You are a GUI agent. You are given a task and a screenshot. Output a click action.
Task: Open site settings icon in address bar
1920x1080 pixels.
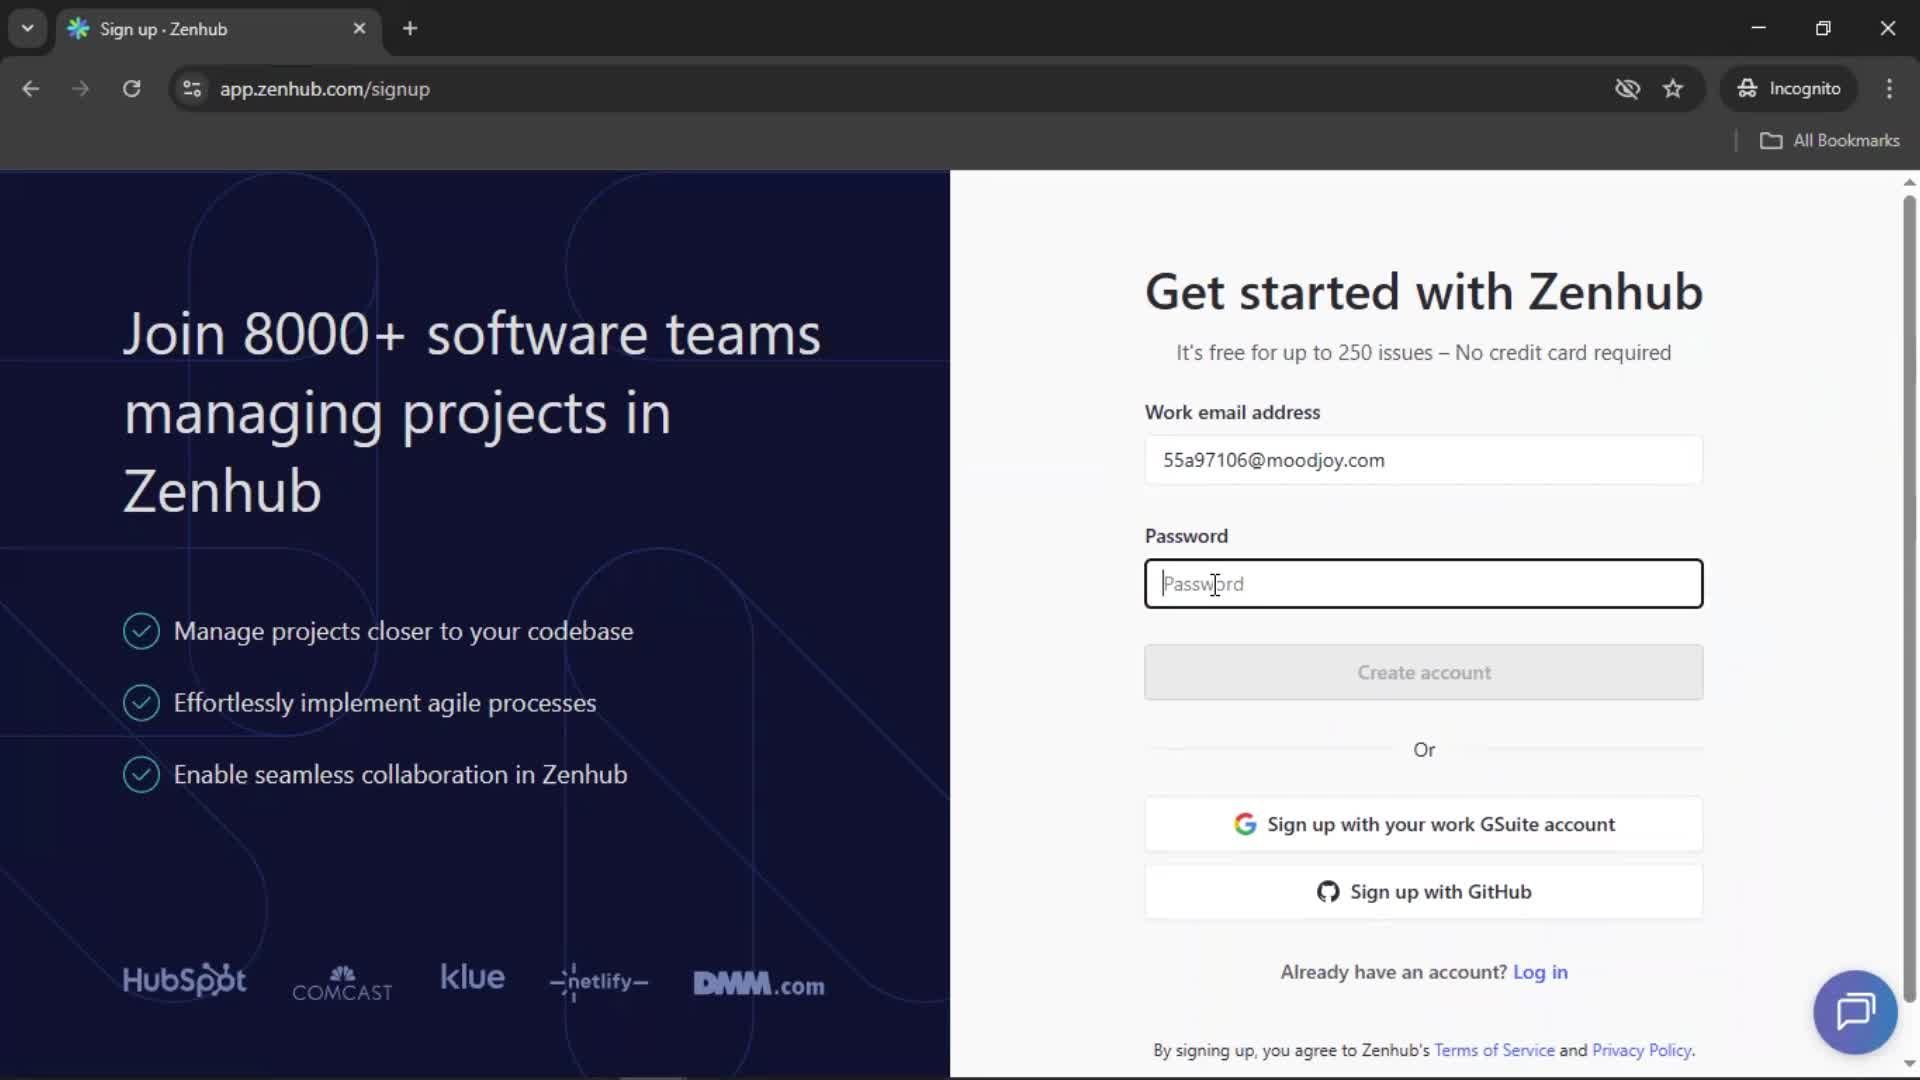pos(192,89)
